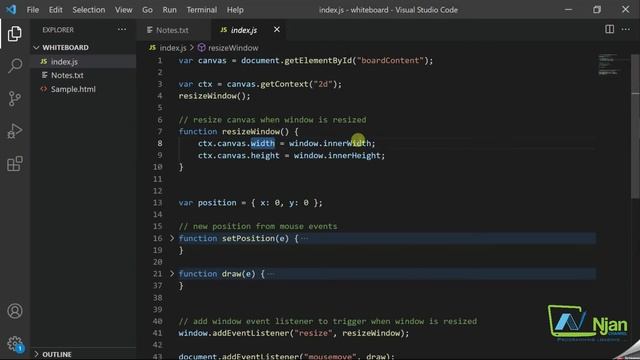Screen dimensions: 640x360
Task: Open the Manage gear settings icon
Action: (15, 344)
